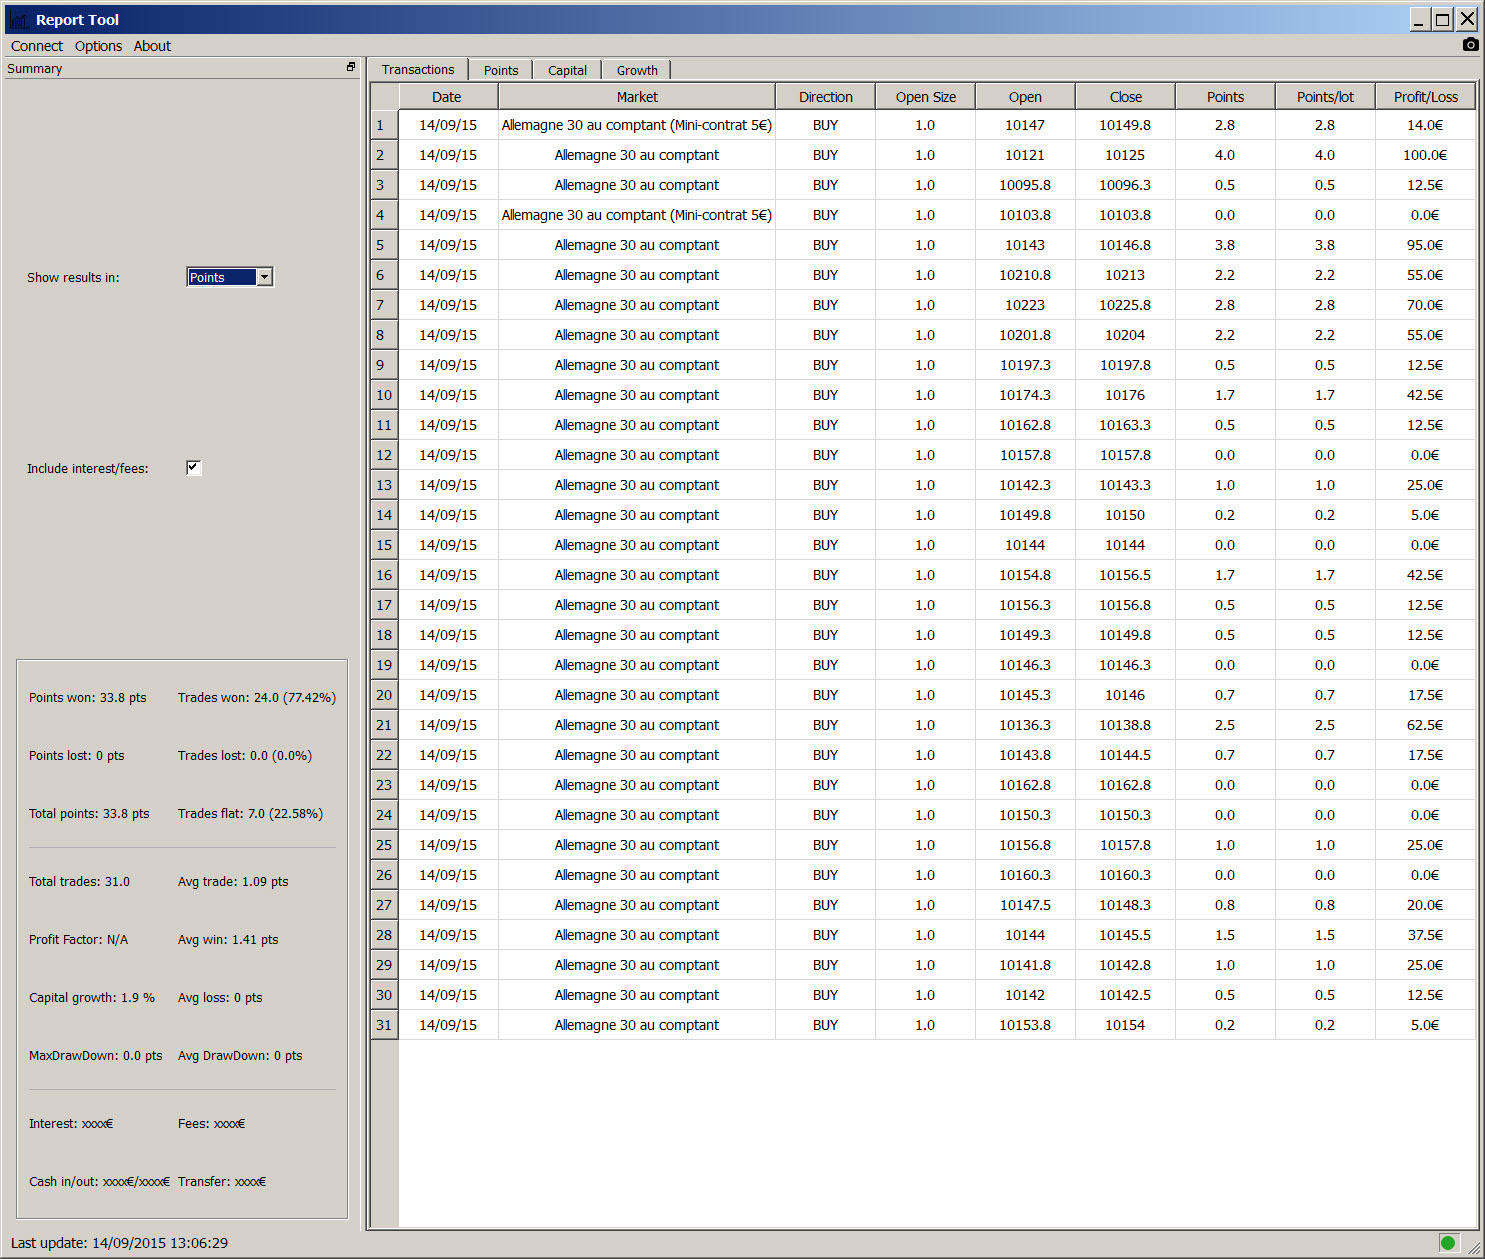Select the Points tab
The height and width of the screenshot is (1259, 1485).
(x=500, y=70)
